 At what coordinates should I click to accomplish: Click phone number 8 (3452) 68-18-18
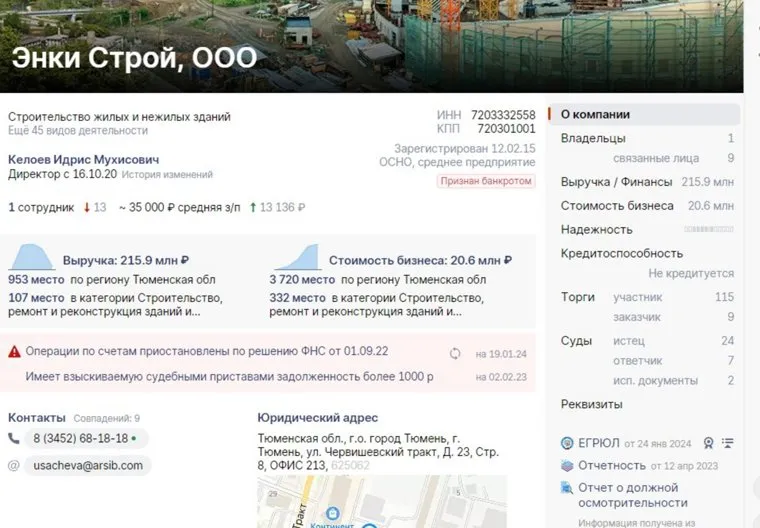[79, 438]
